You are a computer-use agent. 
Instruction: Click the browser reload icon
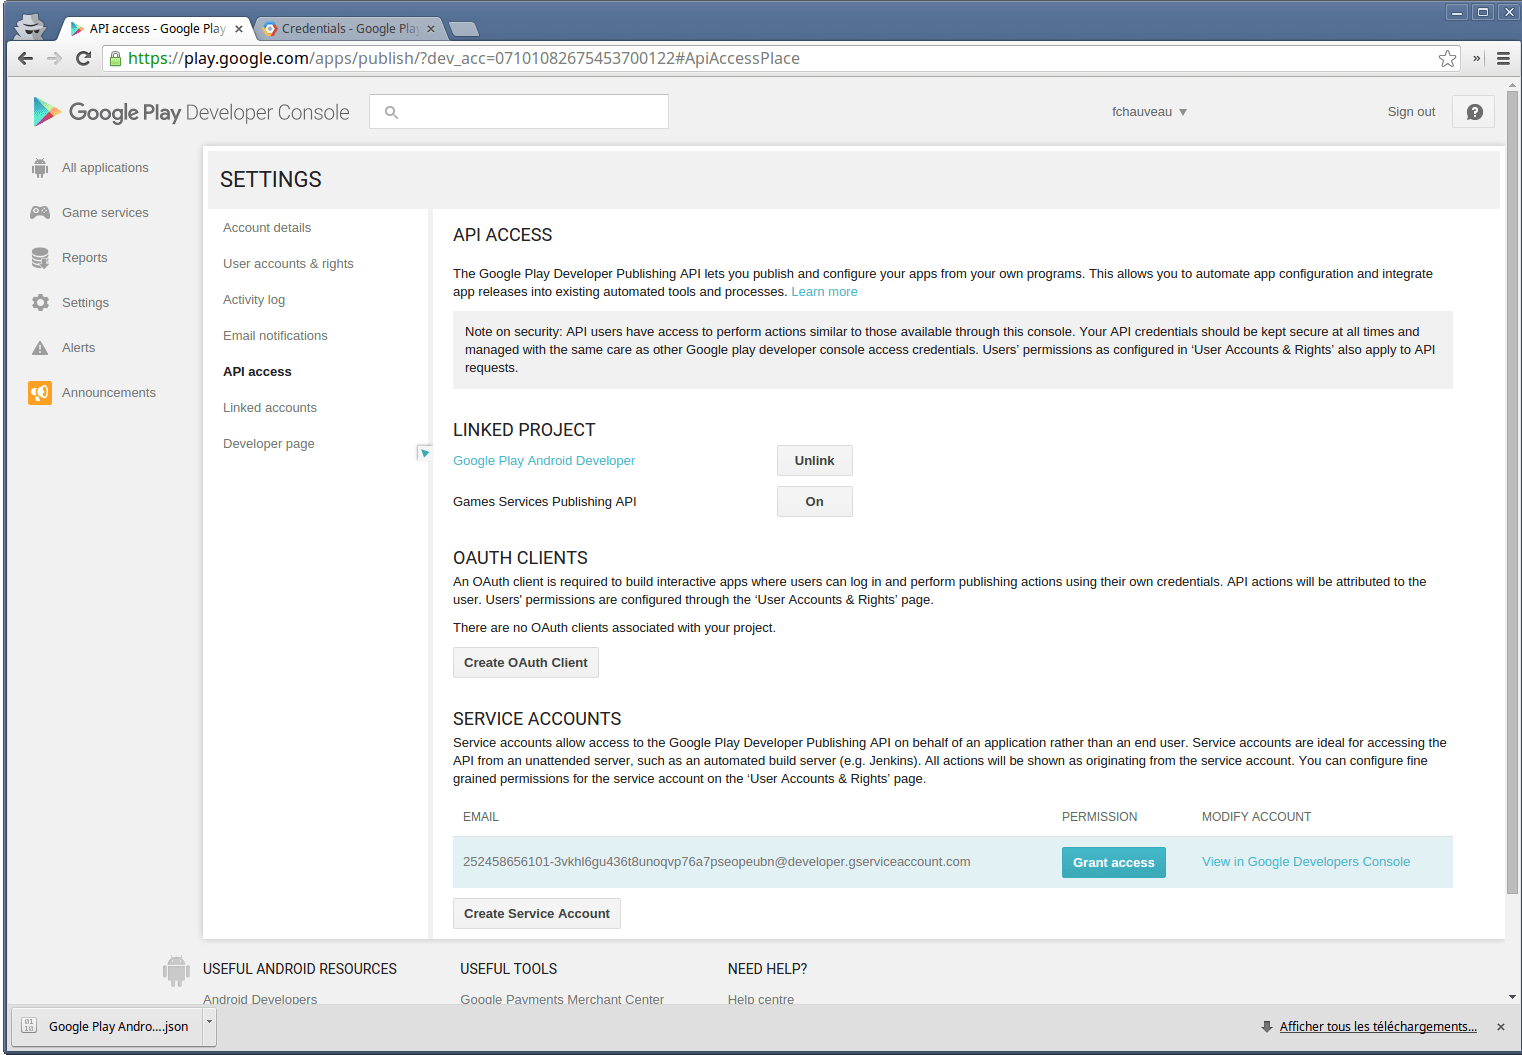click(x=84, y=59)
